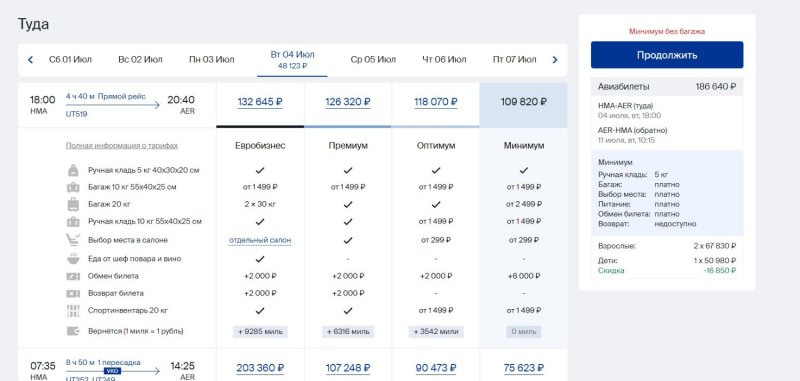This screenshot has height=381, width=800.
Task: Choose Премиум fare for 126 320 ₽
Action: click(x=348, y=102)
